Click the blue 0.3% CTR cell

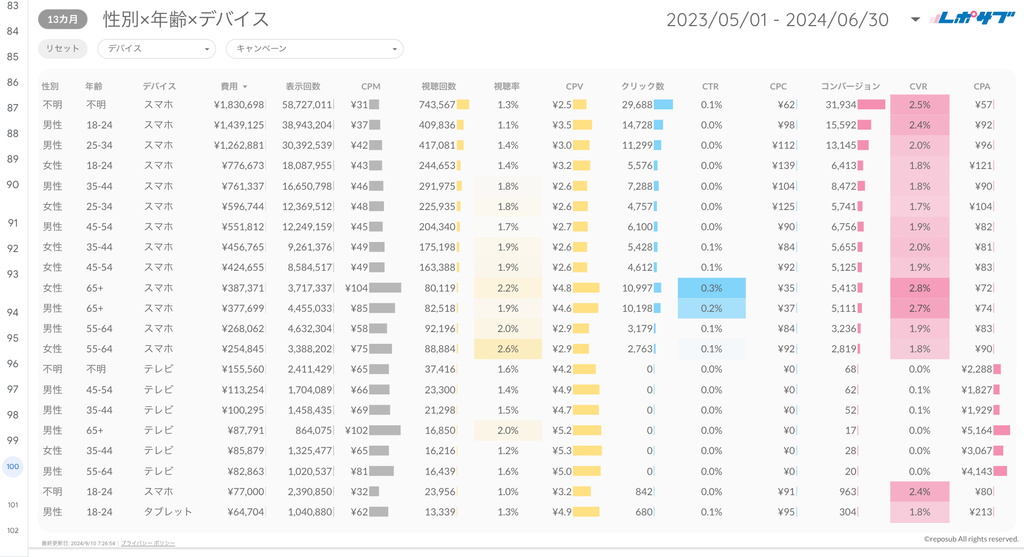pyautogui.click(x=711, y=288)
